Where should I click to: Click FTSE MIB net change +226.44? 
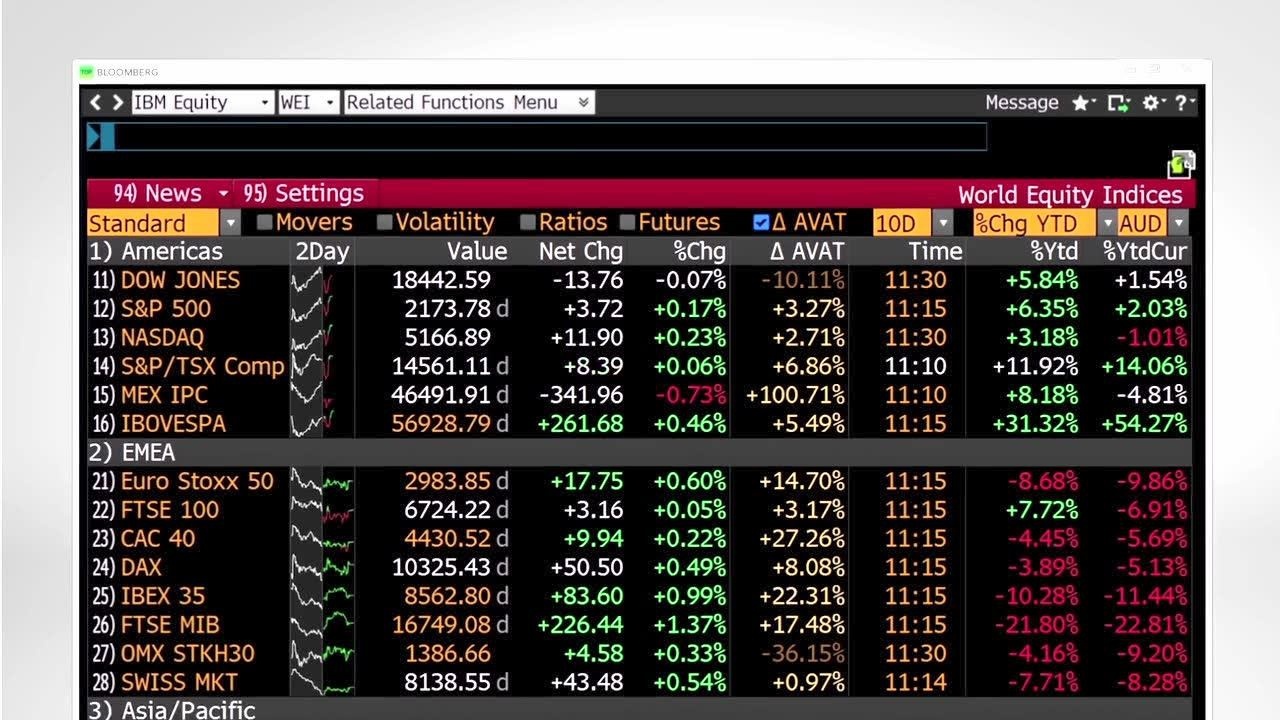click(580, 626)
